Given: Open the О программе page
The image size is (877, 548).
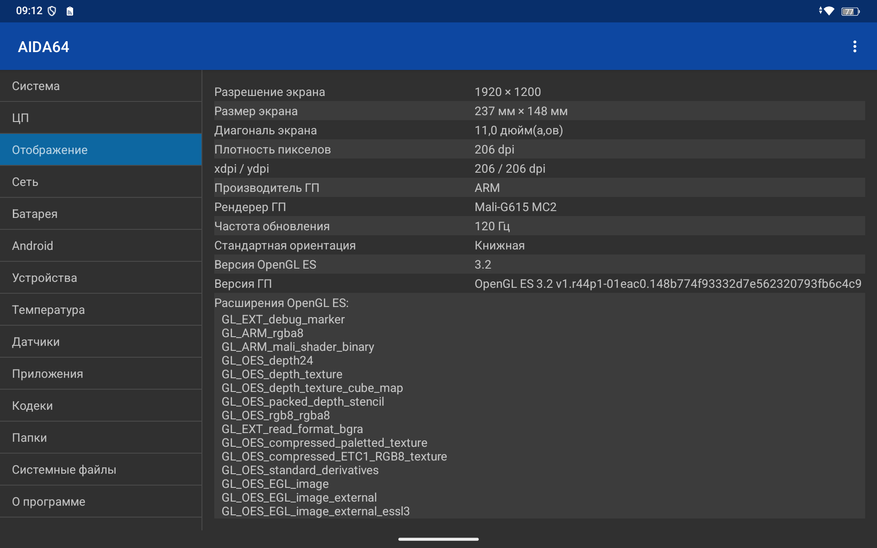Looking at the screenshot, I should pyautogui.click(x=100, y=502).
